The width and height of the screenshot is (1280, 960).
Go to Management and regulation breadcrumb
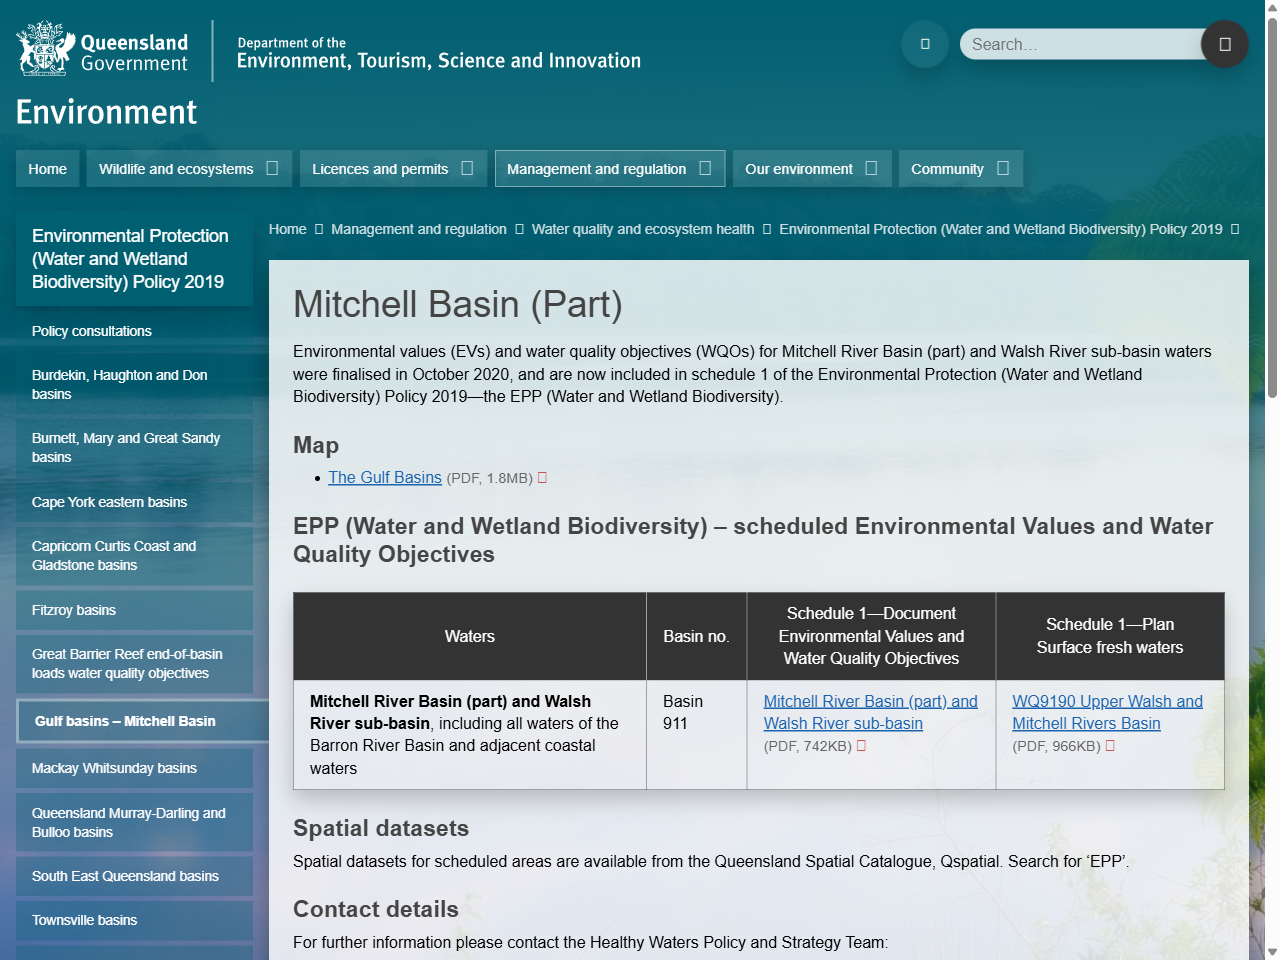[419, 229]
